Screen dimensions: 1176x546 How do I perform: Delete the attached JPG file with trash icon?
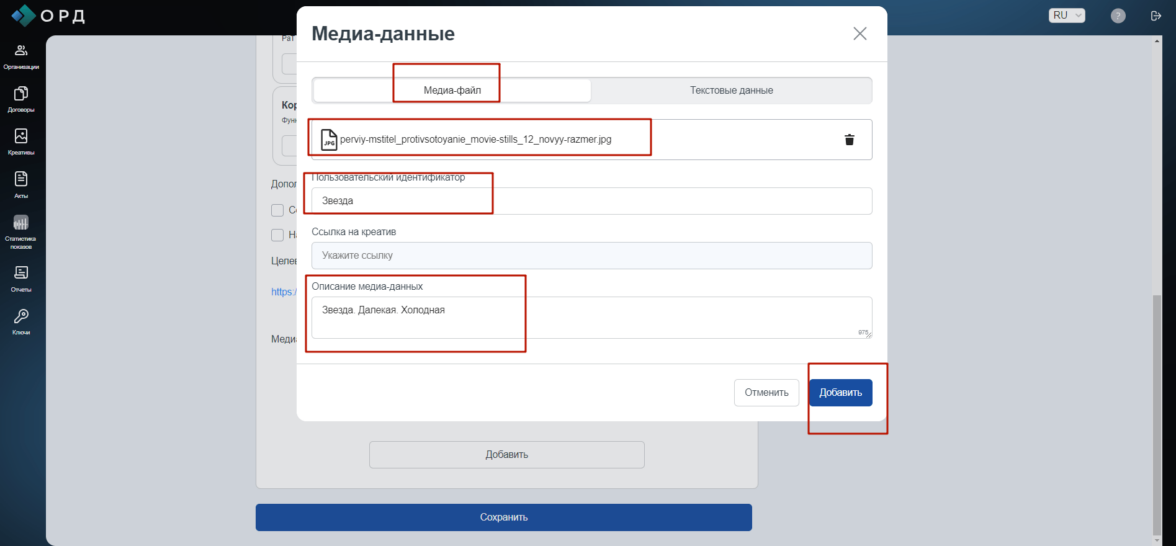click(849, 140)
